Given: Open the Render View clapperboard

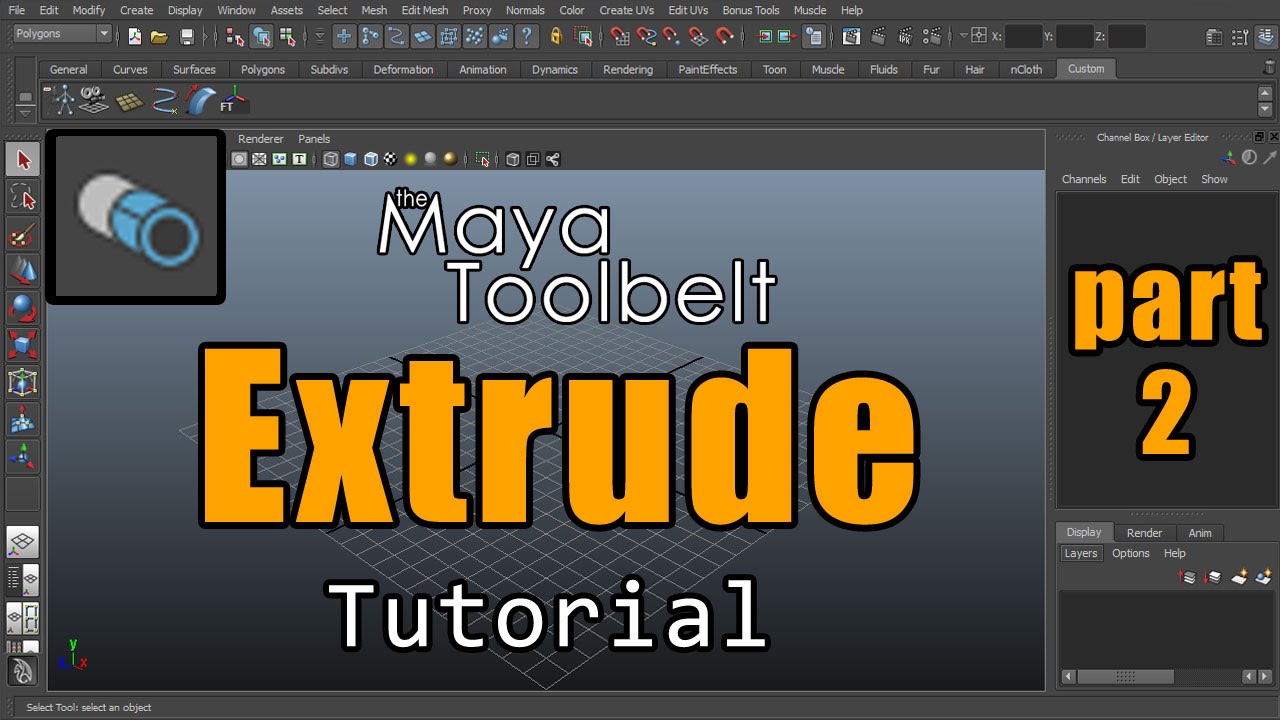Looking at the screenshot, I should pyautogui.click(x=851, y=36).
